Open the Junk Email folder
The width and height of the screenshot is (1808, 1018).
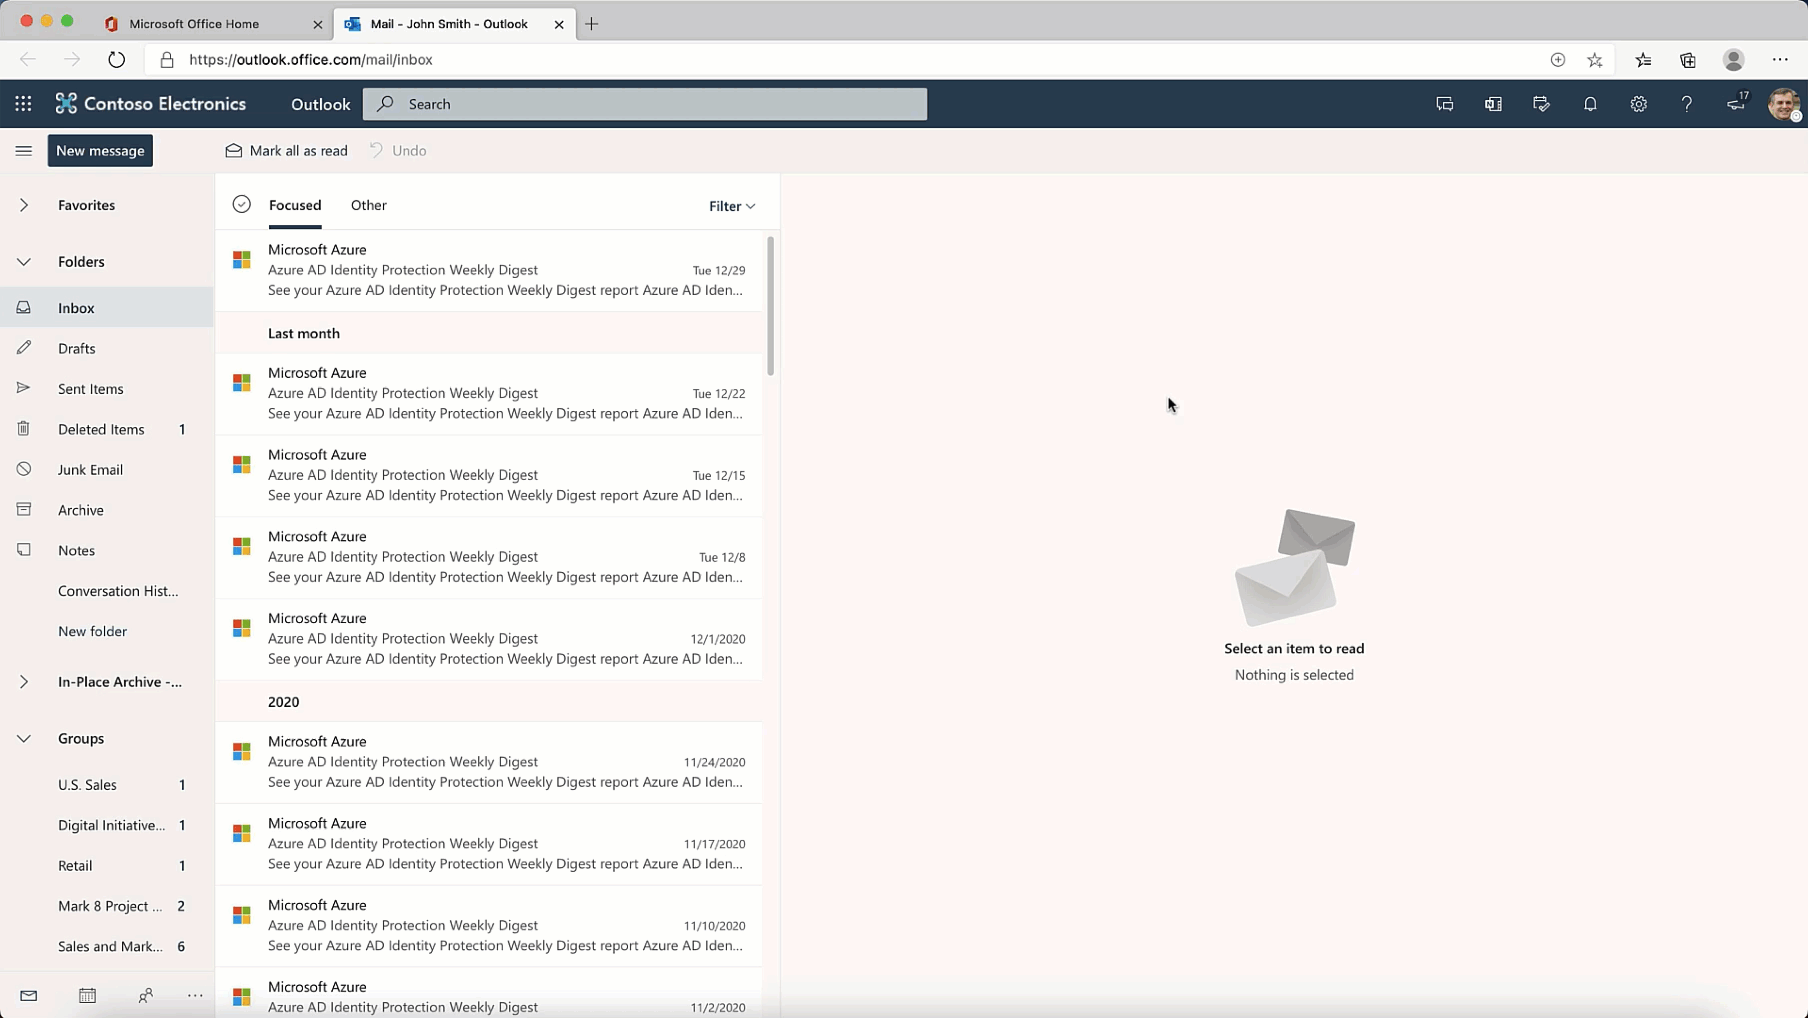pyautogui.click(x=107, y=470)
